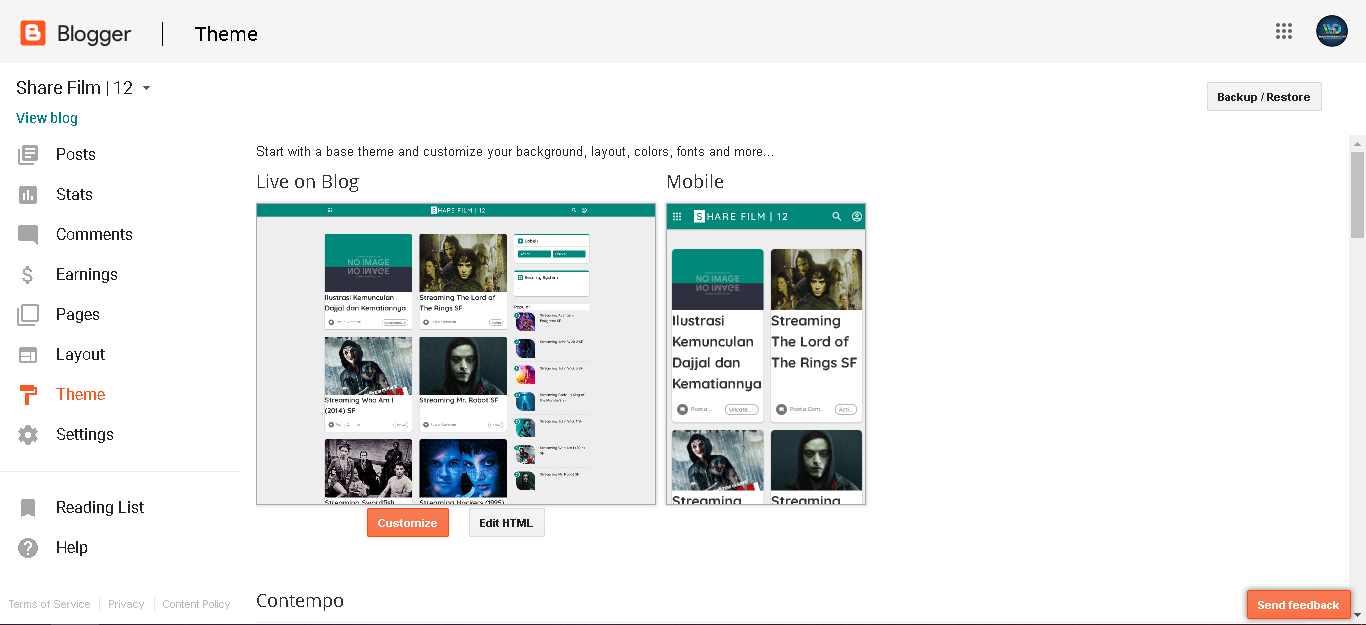Click the Help question mark icon
The image size is (1366, 625).
(x=28, y=548)
